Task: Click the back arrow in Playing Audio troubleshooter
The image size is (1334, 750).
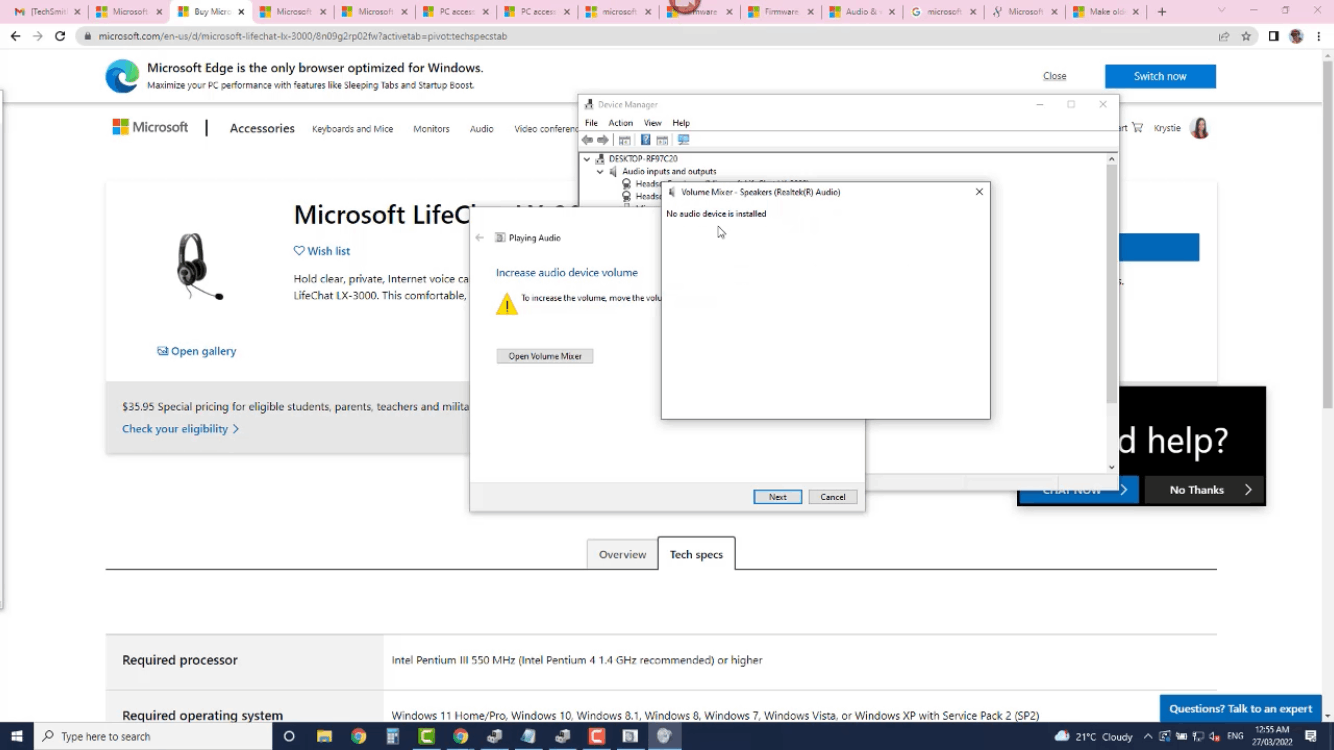Action: click(480, 238)
